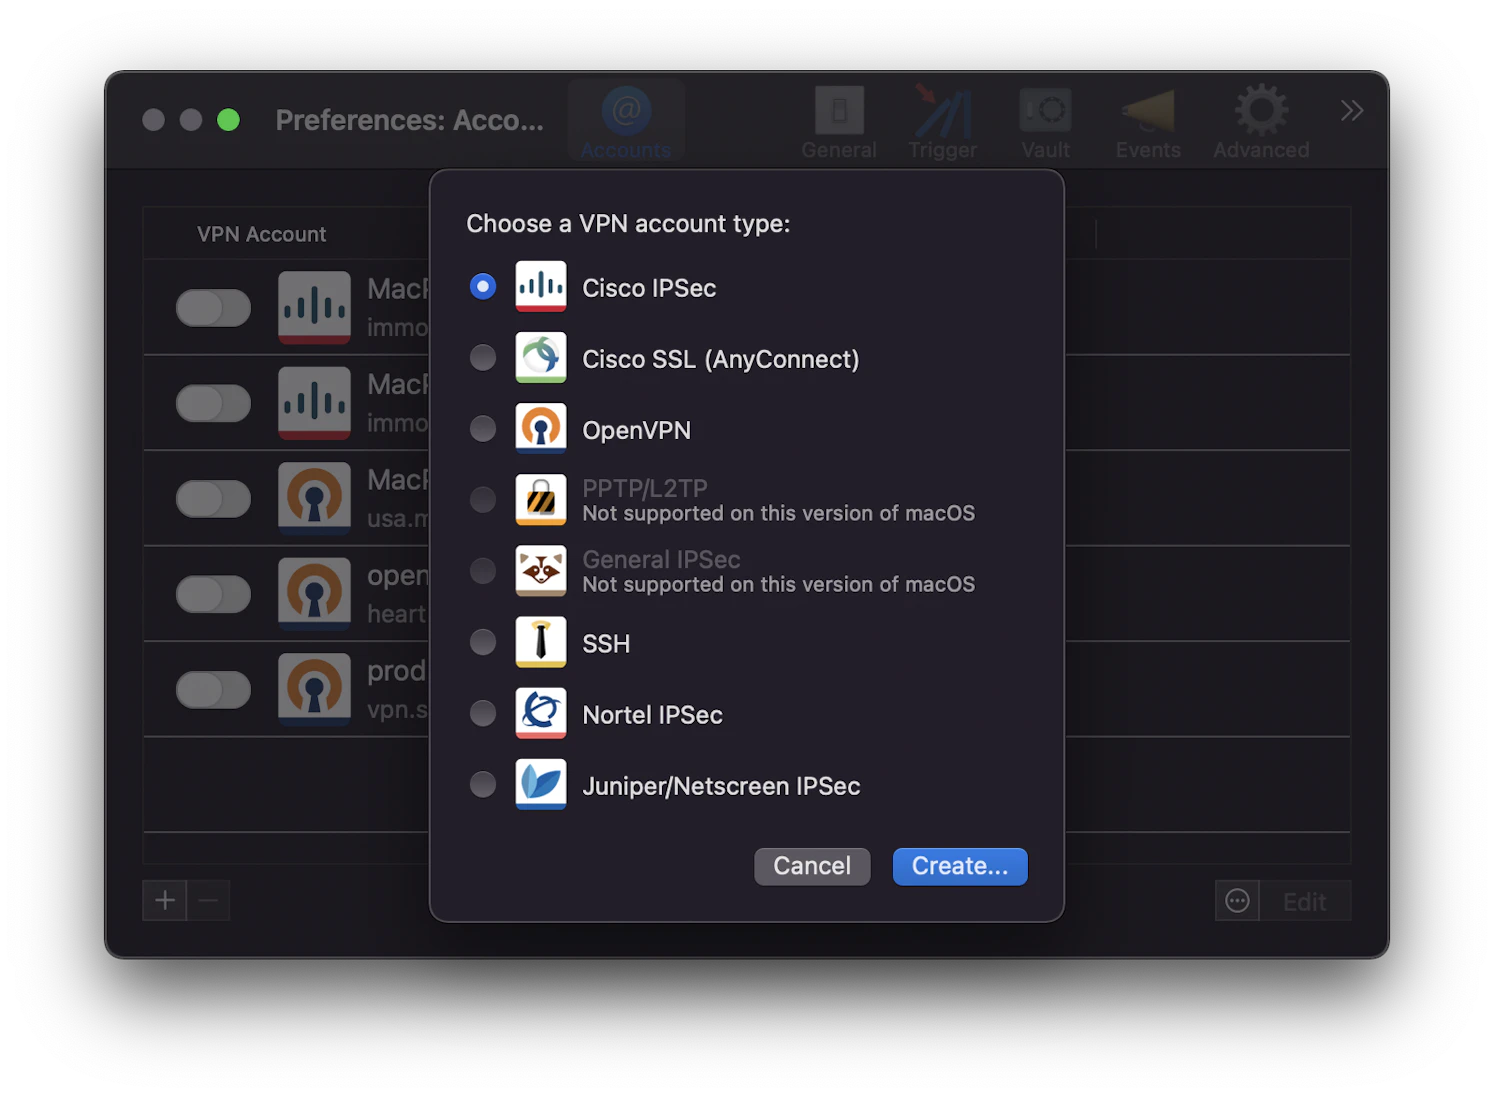Toggle the 'open' account switch

tap(213, 594)
